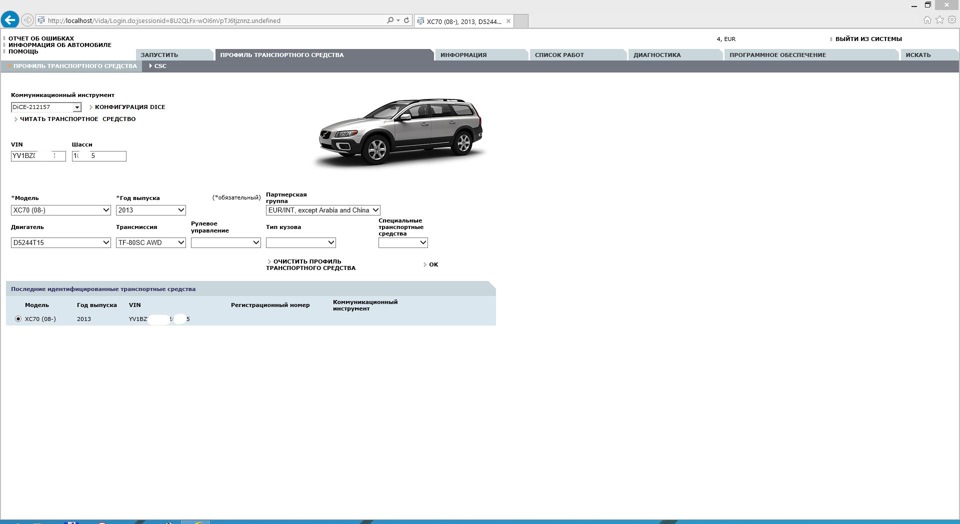Select the XC70 (08-) radio button

click(x=18, y=319)
